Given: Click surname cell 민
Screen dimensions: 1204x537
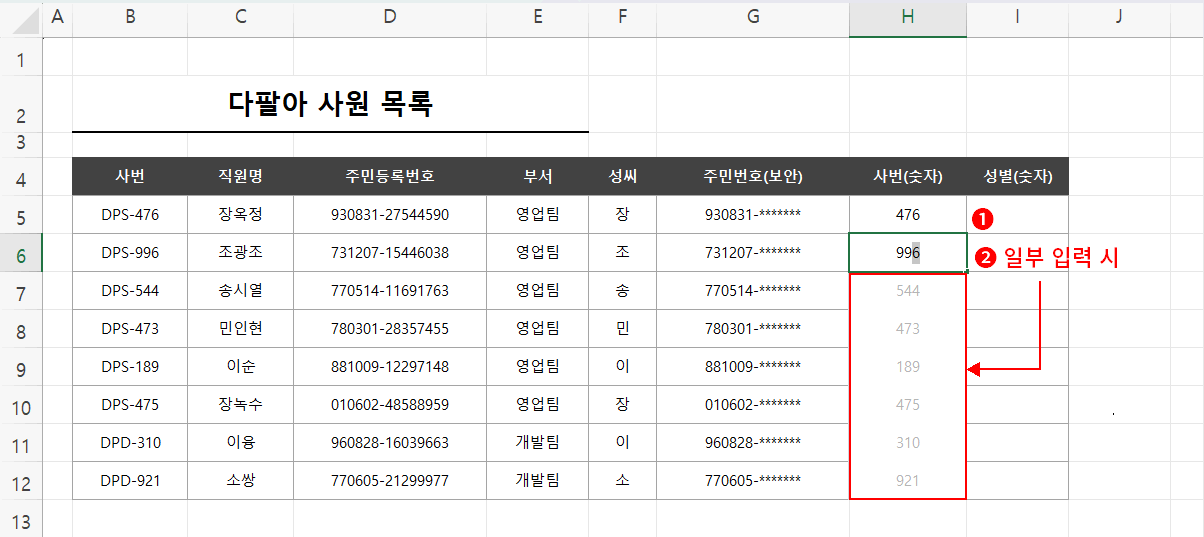Looking at the screenshot, I should point(623,329).
